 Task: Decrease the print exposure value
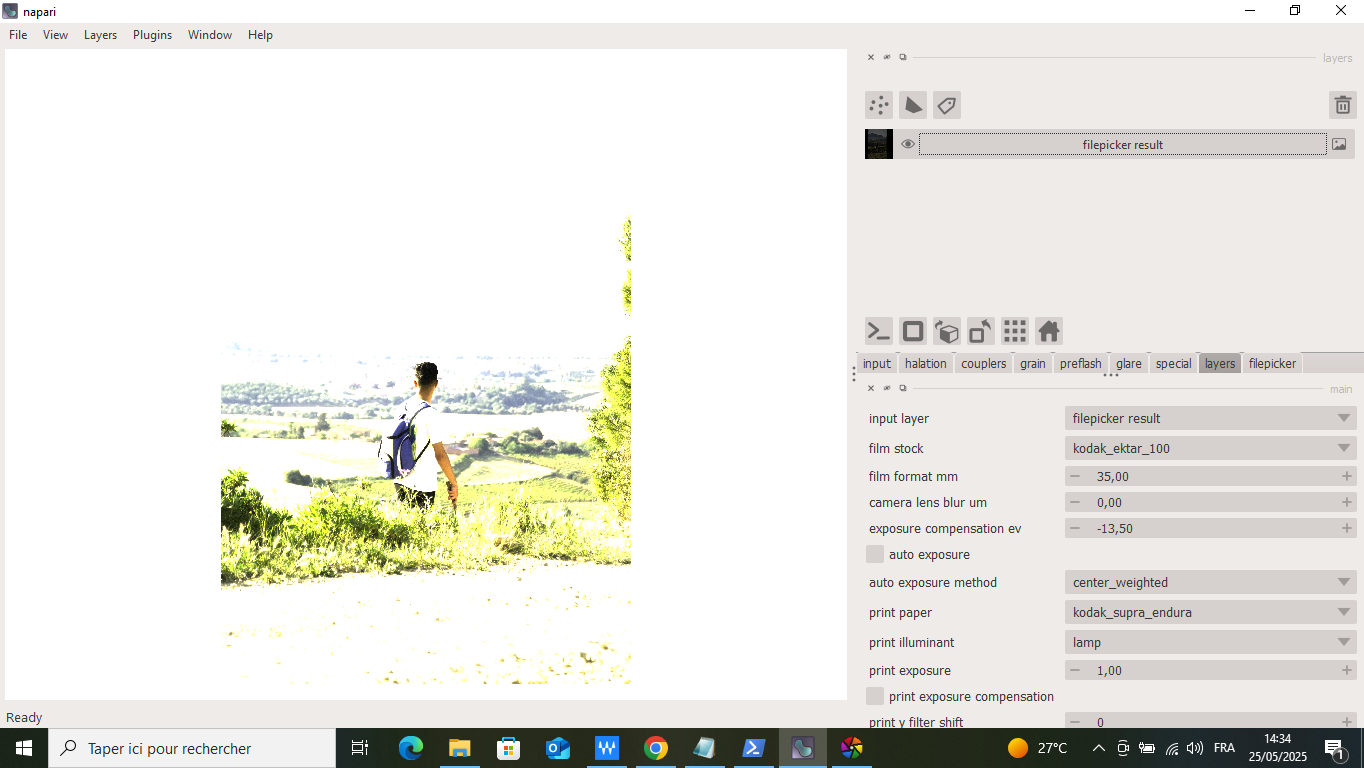[1075, 670]
